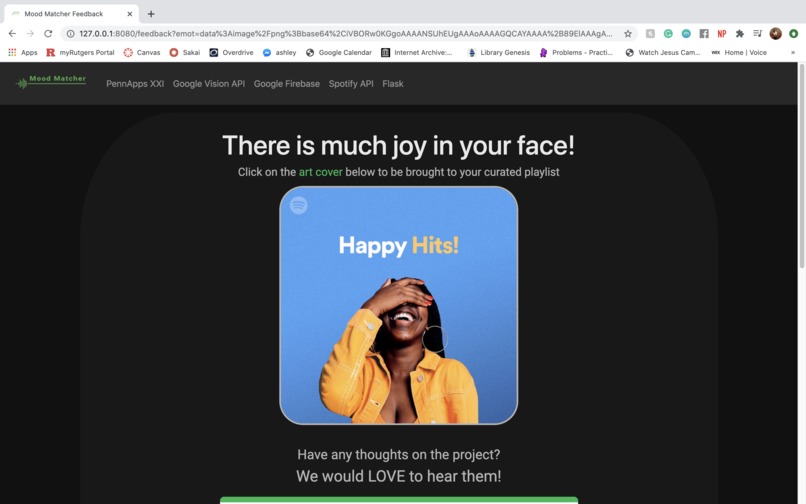The width and height of the screenshot is (806, 504).
Task: Expand the hidden bookmarks chevron
Action: 793,52
